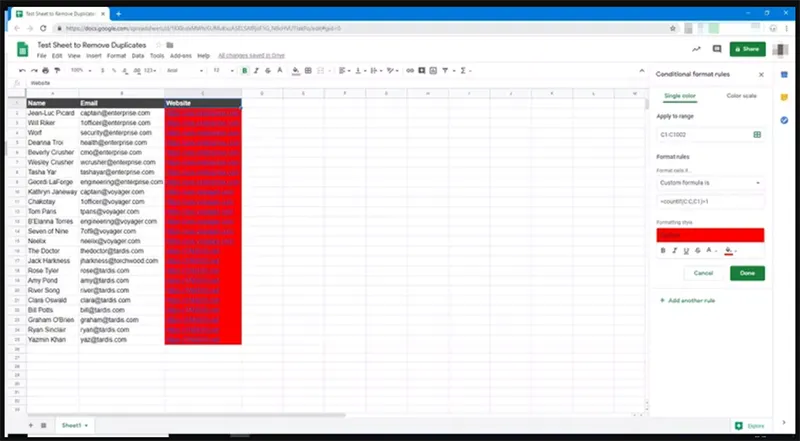Open the activity trend icon near Share
Viewport: 800px width, 441px height.
pyautogui.click(x=696, y=49)
